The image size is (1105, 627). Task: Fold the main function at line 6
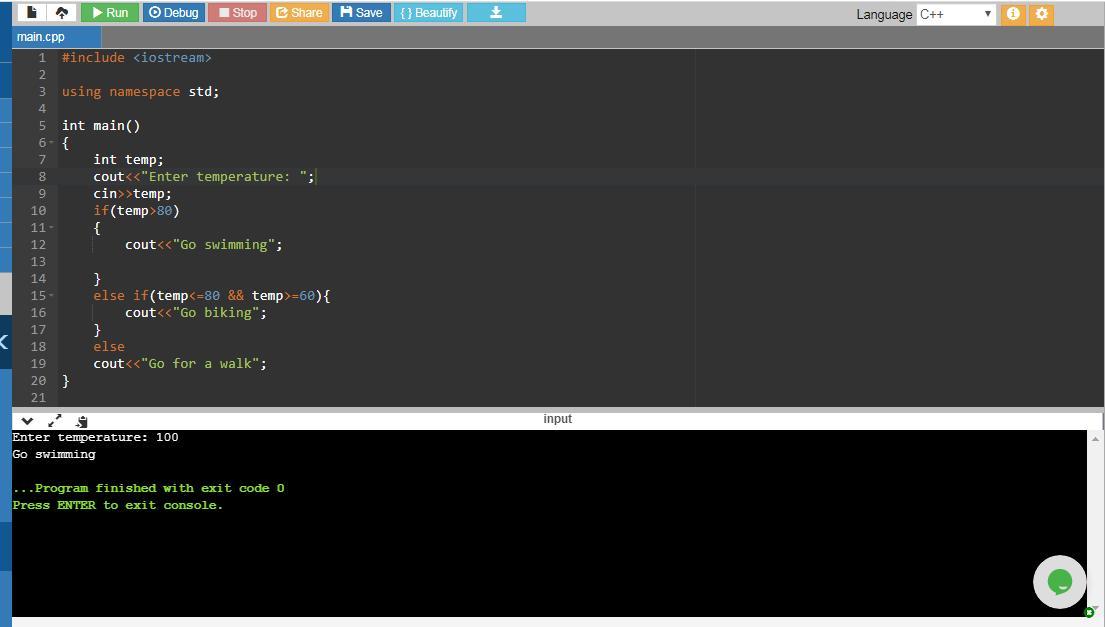pos(51,143)
